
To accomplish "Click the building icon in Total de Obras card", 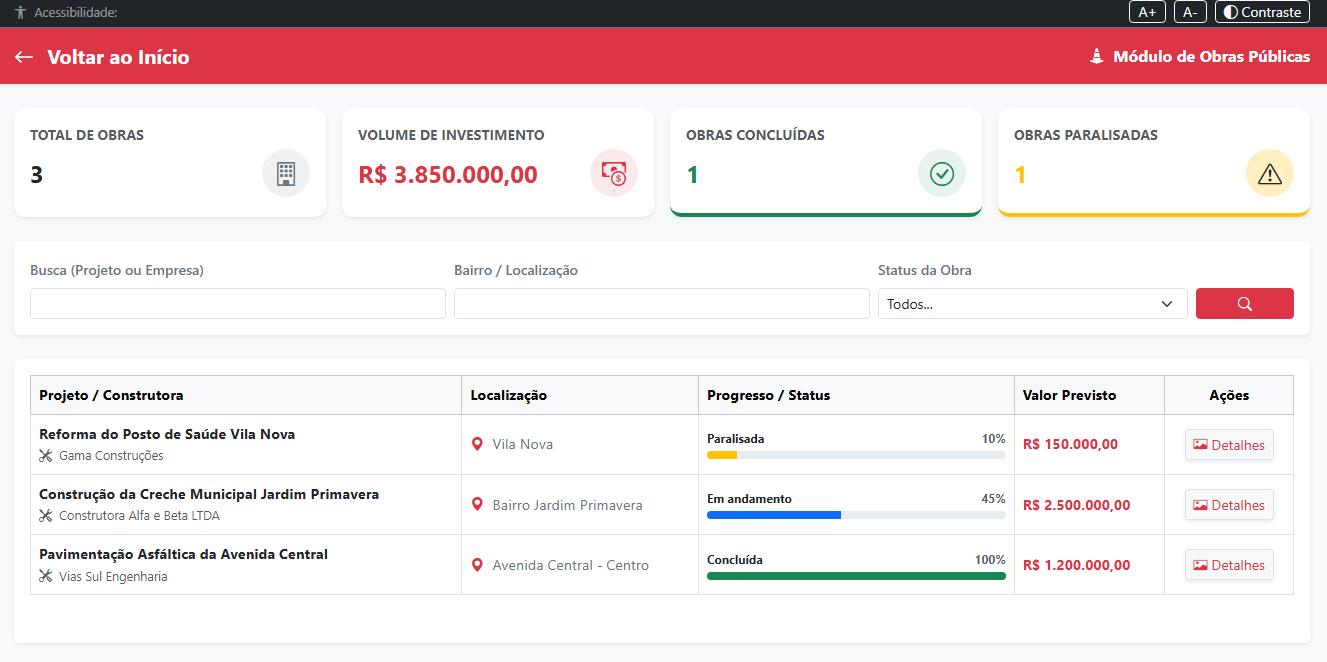I will click(286, 174).
